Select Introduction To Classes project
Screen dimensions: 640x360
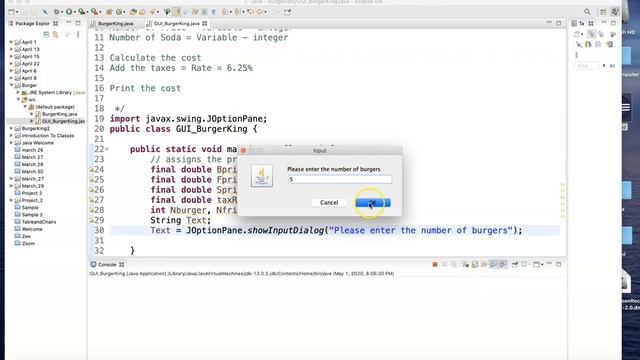point(48,136)
